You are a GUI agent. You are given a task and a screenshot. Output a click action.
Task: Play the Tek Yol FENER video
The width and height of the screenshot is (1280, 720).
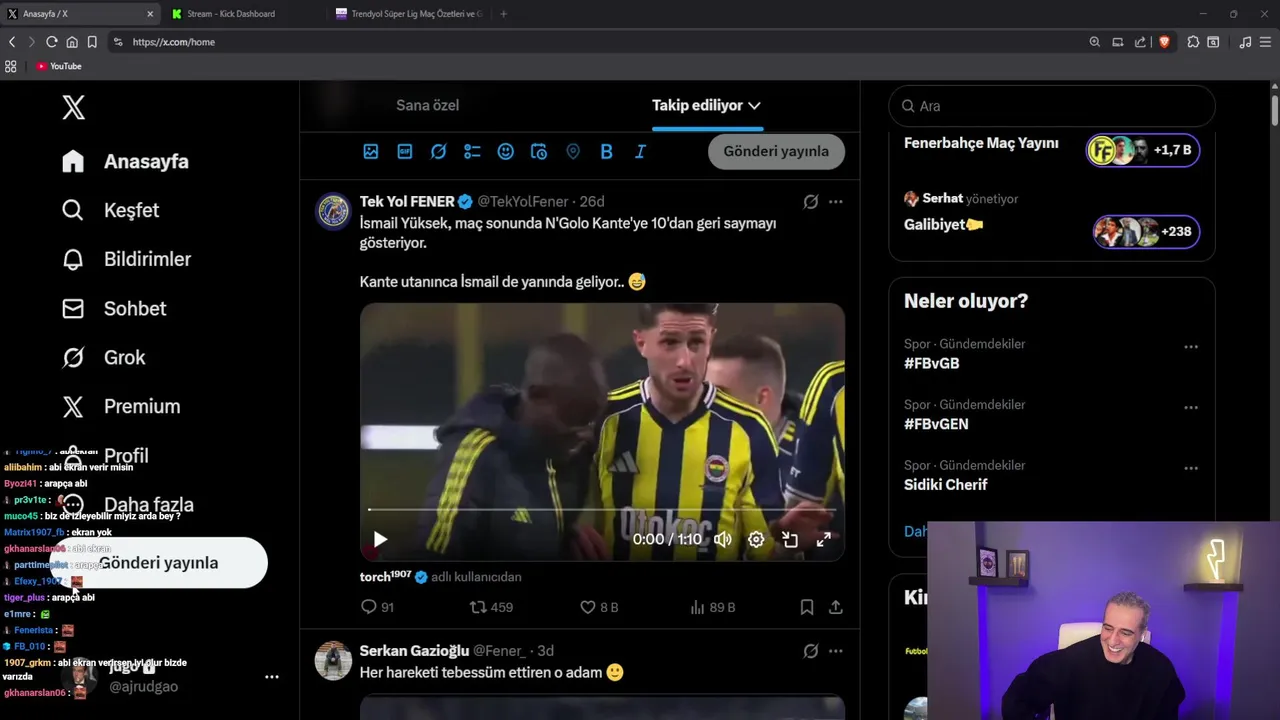[380, 540]
